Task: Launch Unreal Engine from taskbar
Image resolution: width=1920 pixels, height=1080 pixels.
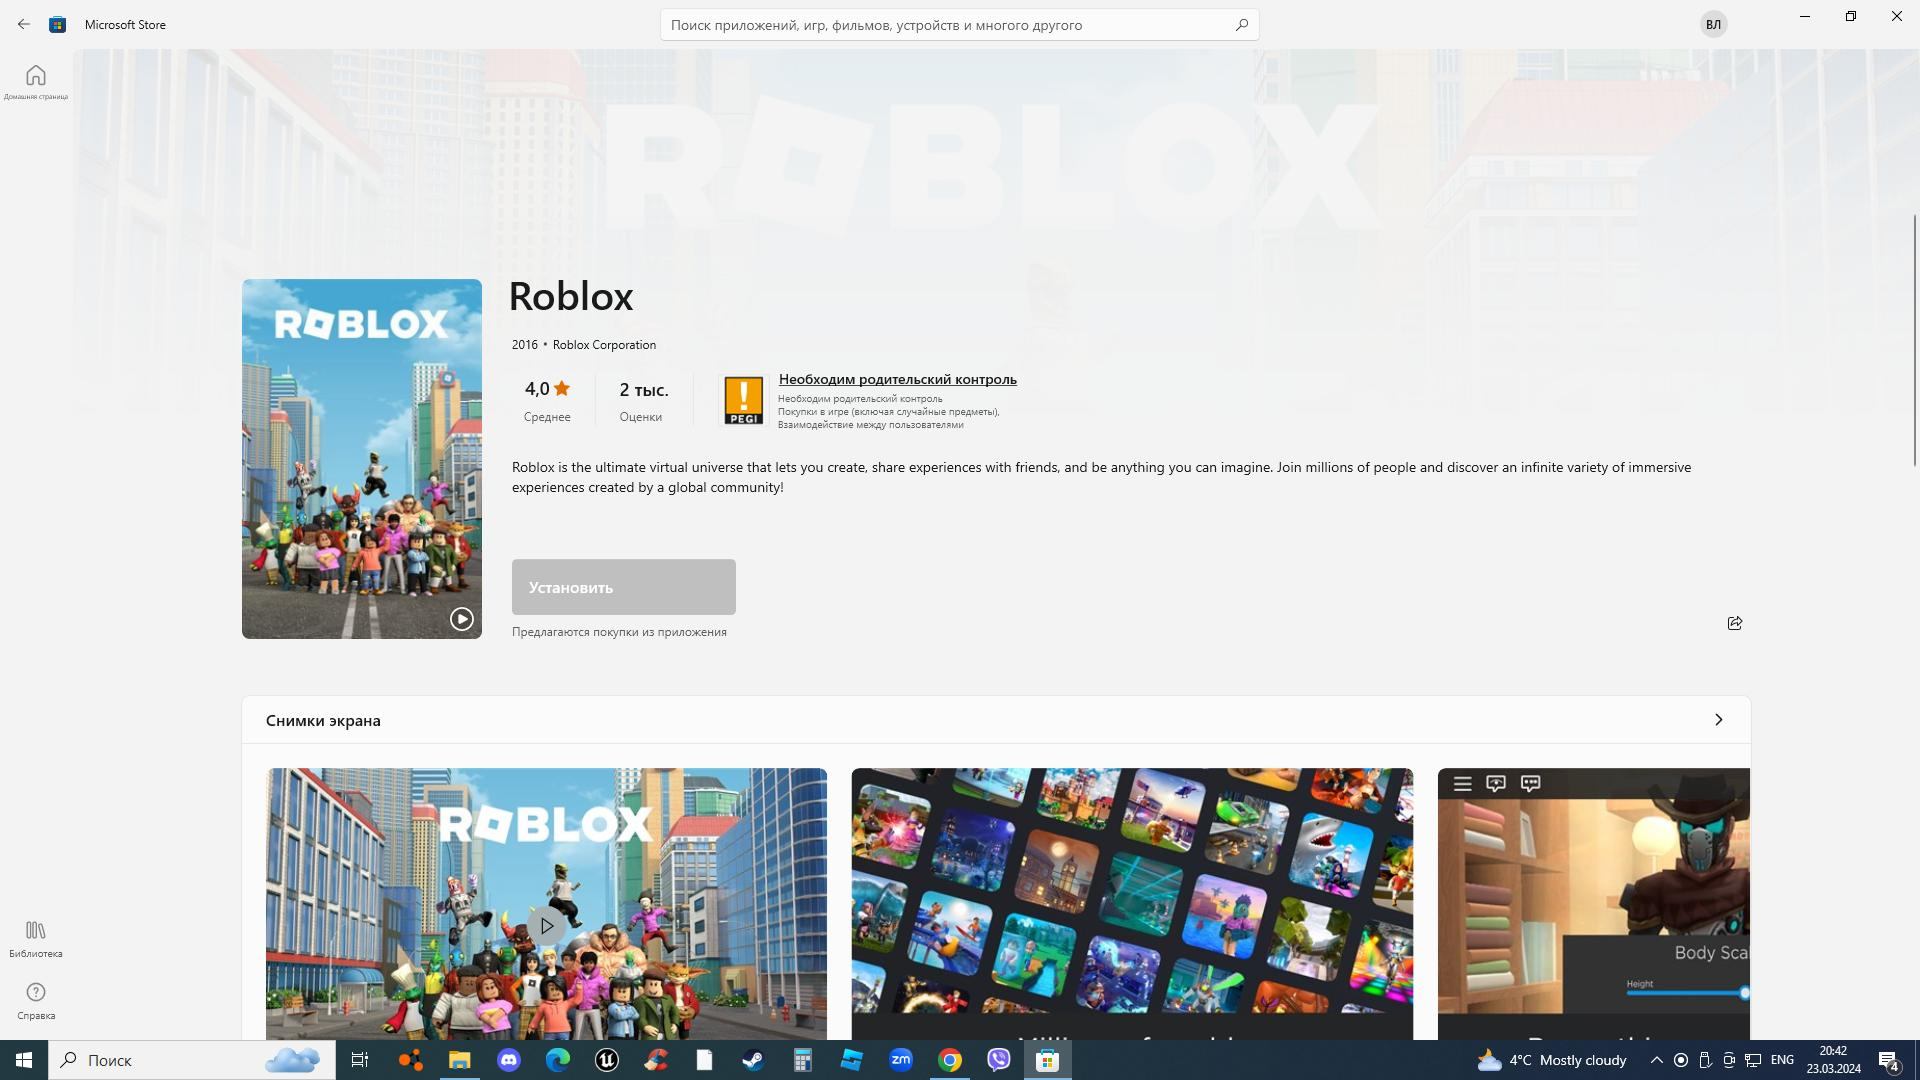Action: point(606,1060)
